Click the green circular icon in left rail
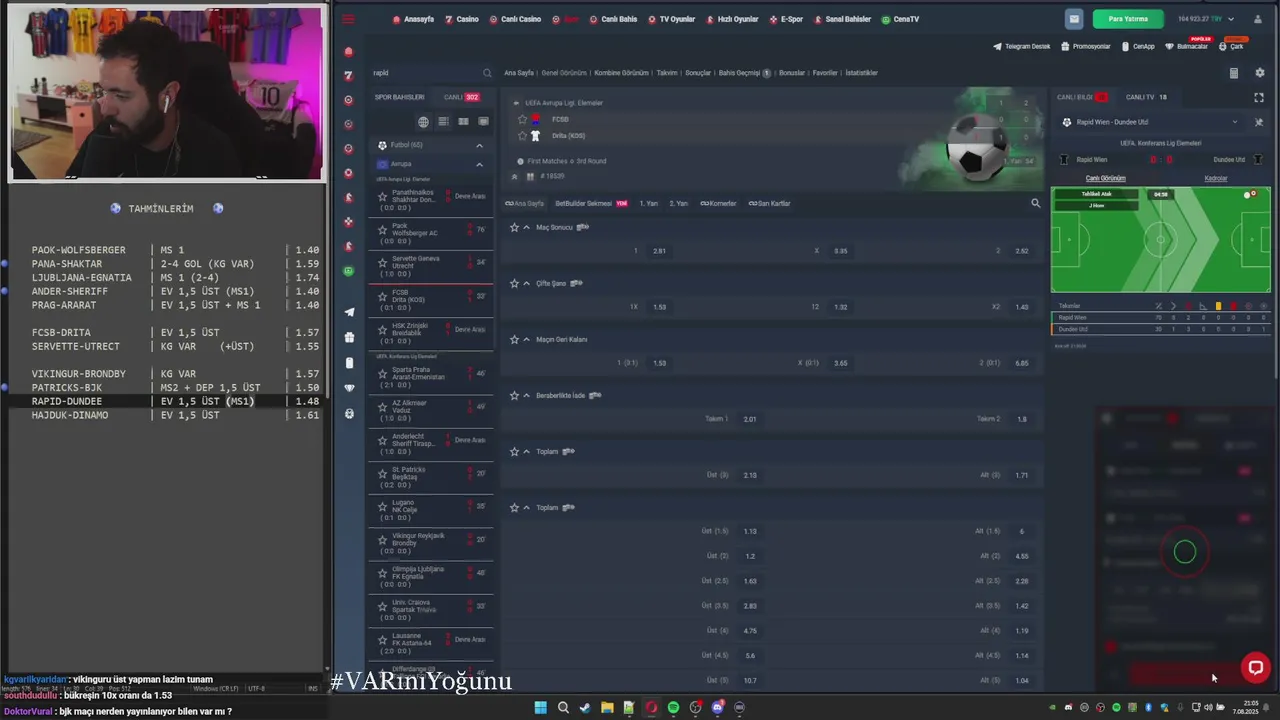Screen dimensions: 1280x720 348,271
